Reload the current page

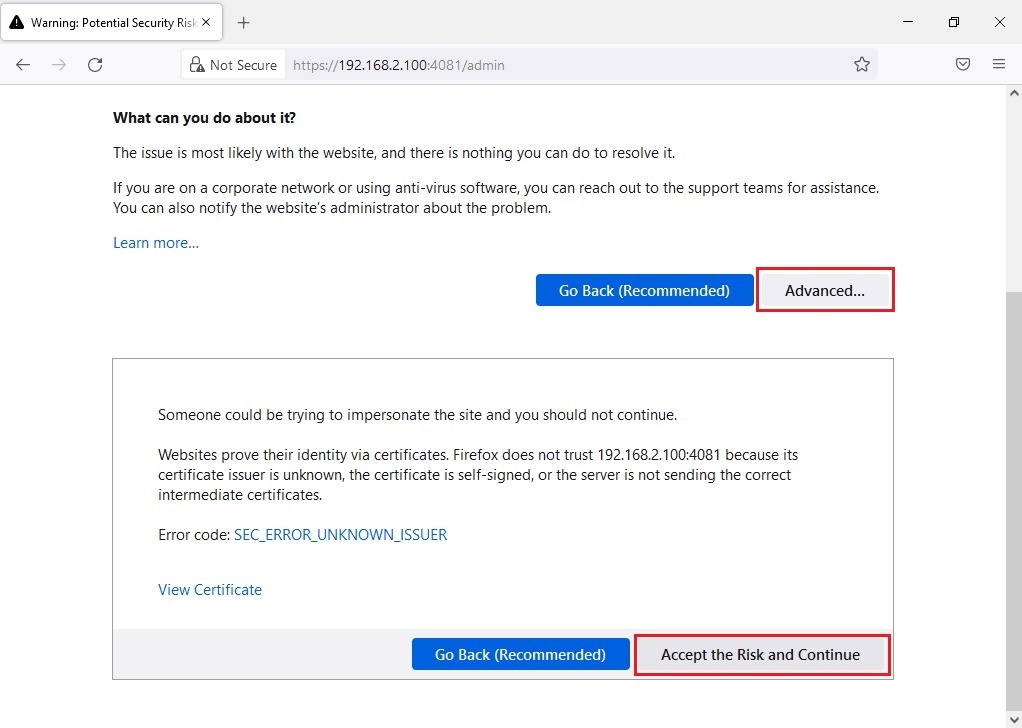95,65
